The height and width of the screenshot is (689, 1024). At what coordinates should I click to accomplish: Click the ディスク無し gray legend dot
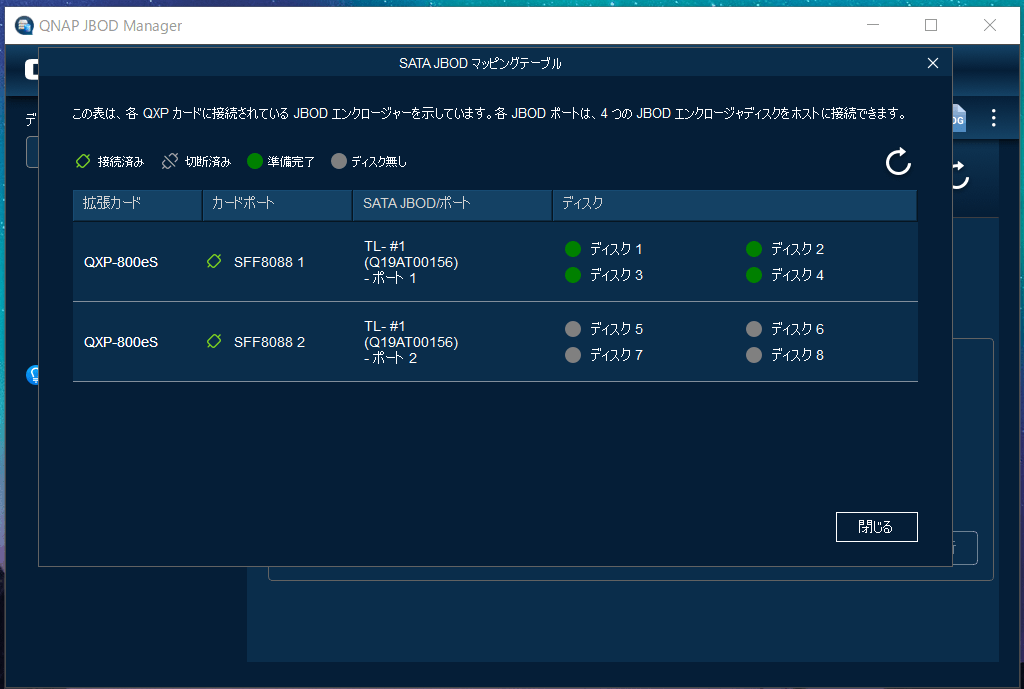tap(338, 161)
